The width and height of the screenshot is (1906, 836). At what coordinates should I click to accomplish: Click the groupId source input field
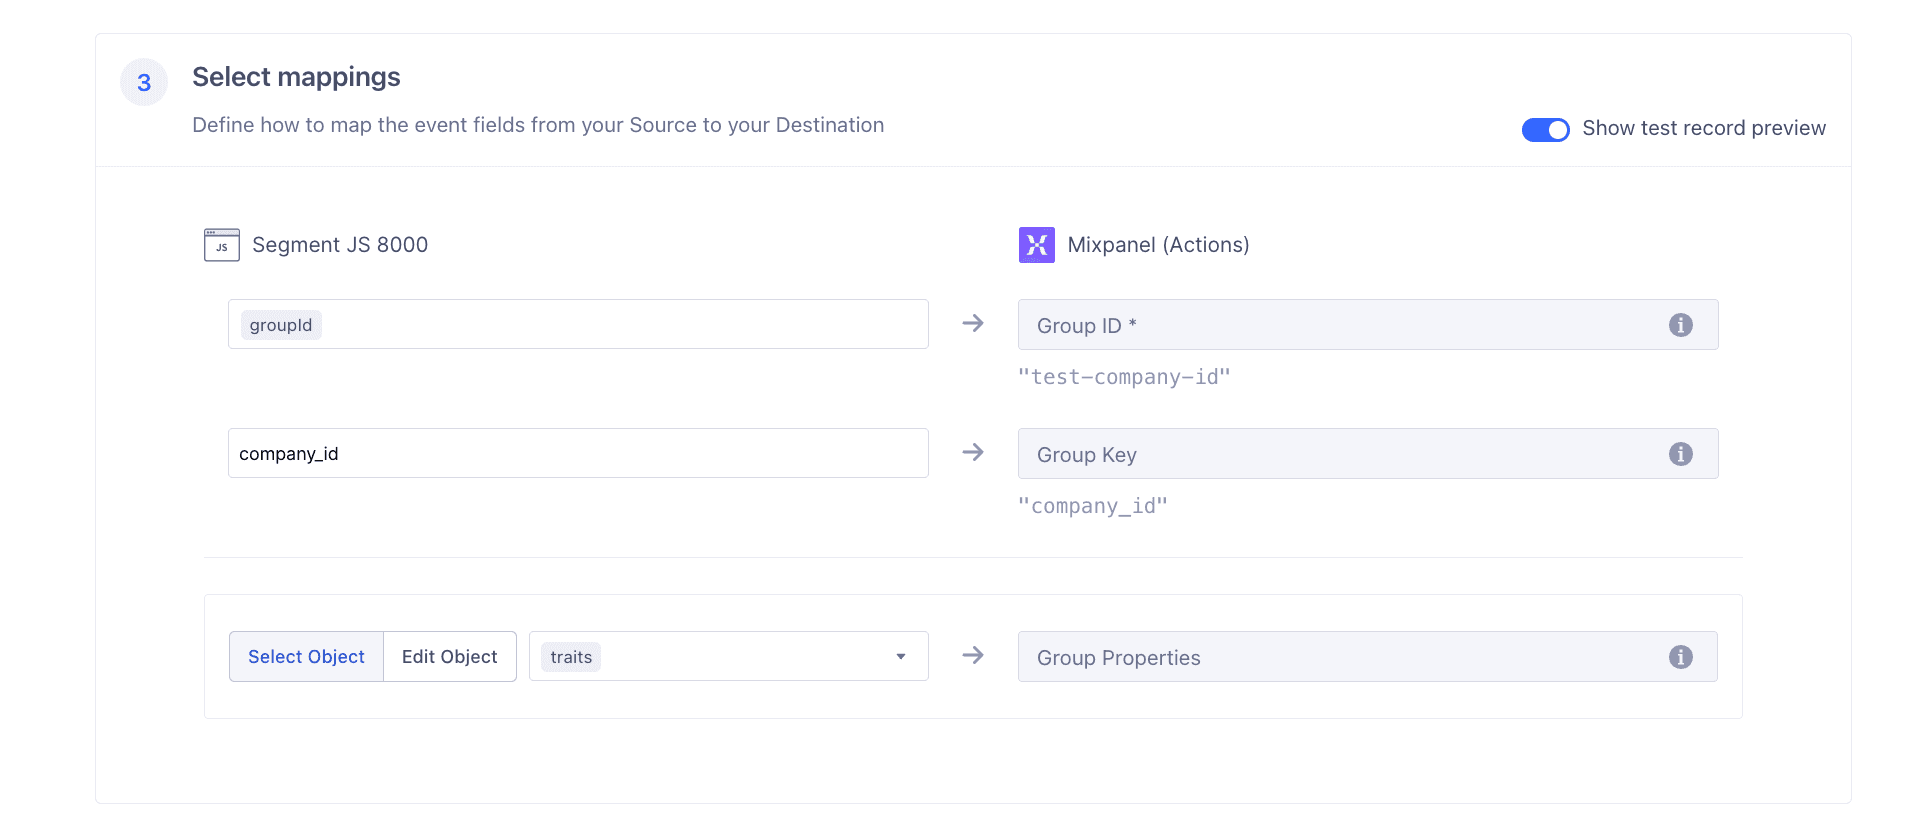620,325
